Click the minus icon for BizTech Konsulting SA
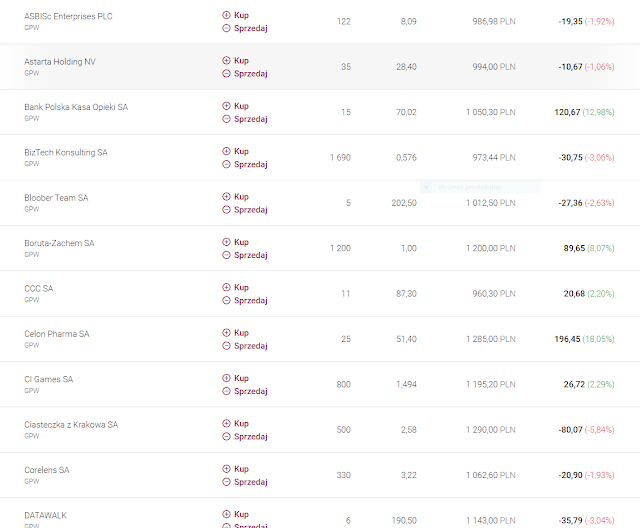This screenshot has width=640, height=528. 227,164
